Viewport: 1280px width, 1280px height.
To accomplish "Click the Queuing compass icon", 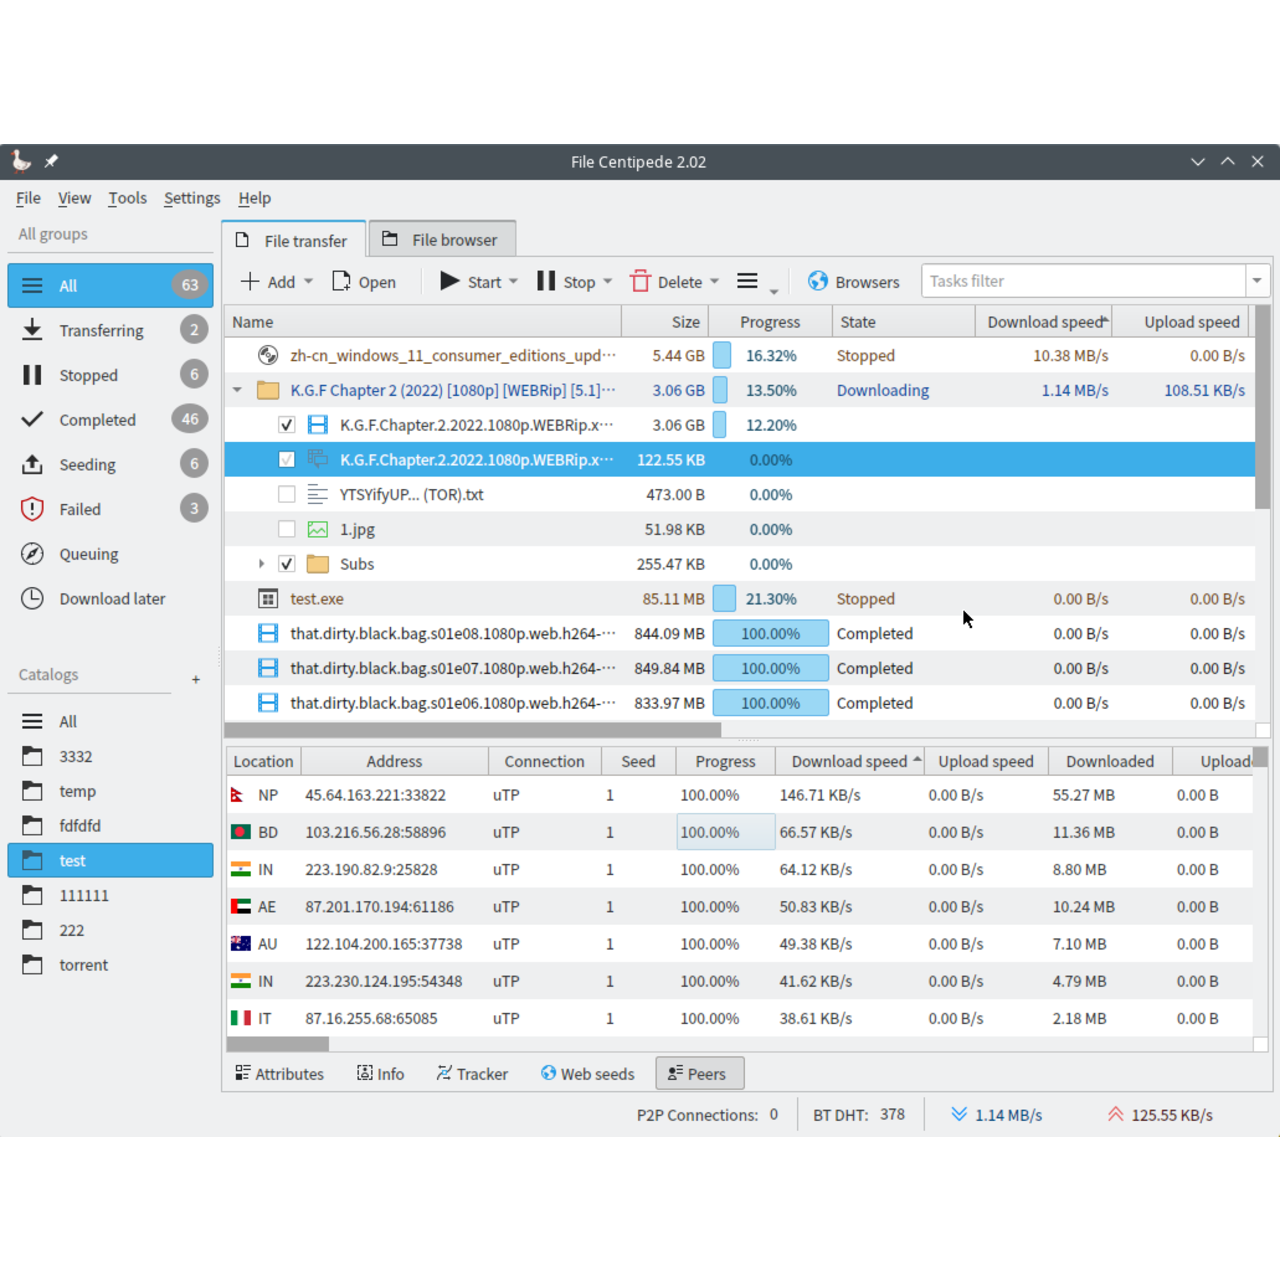I will (32, 554).
